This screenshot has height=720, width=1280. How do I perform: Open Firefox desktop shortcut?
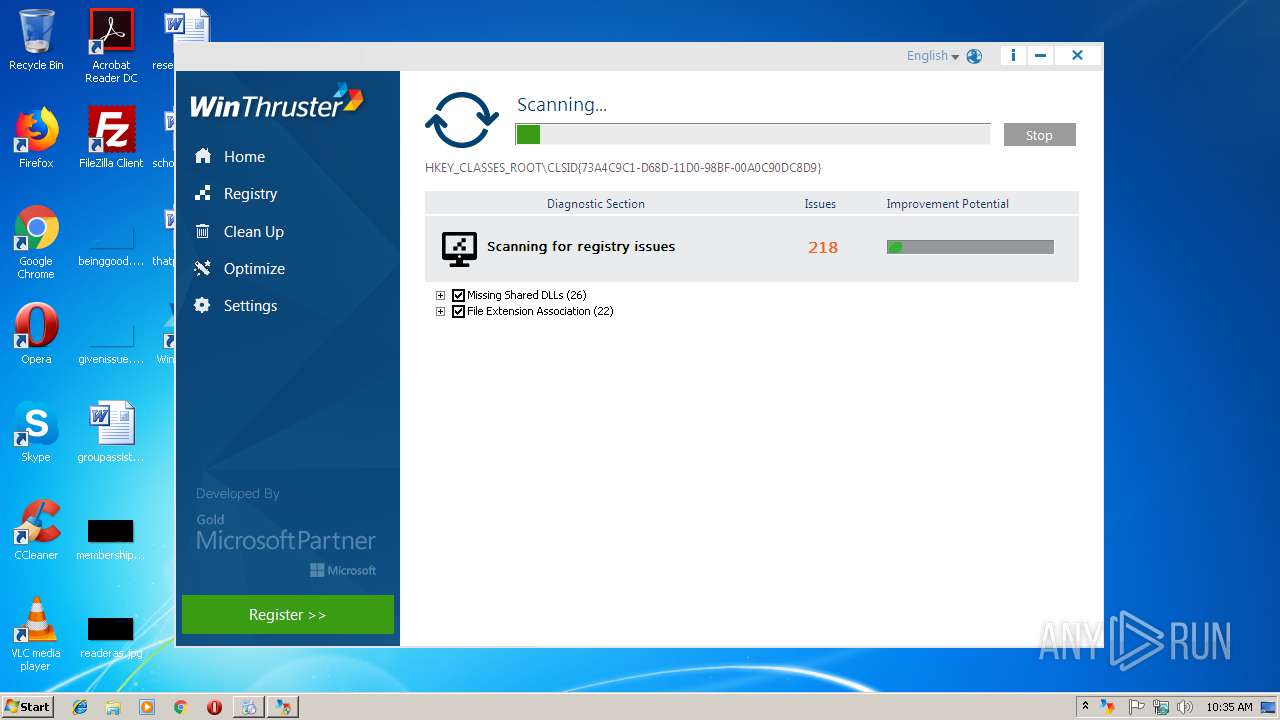click(36, 137)
